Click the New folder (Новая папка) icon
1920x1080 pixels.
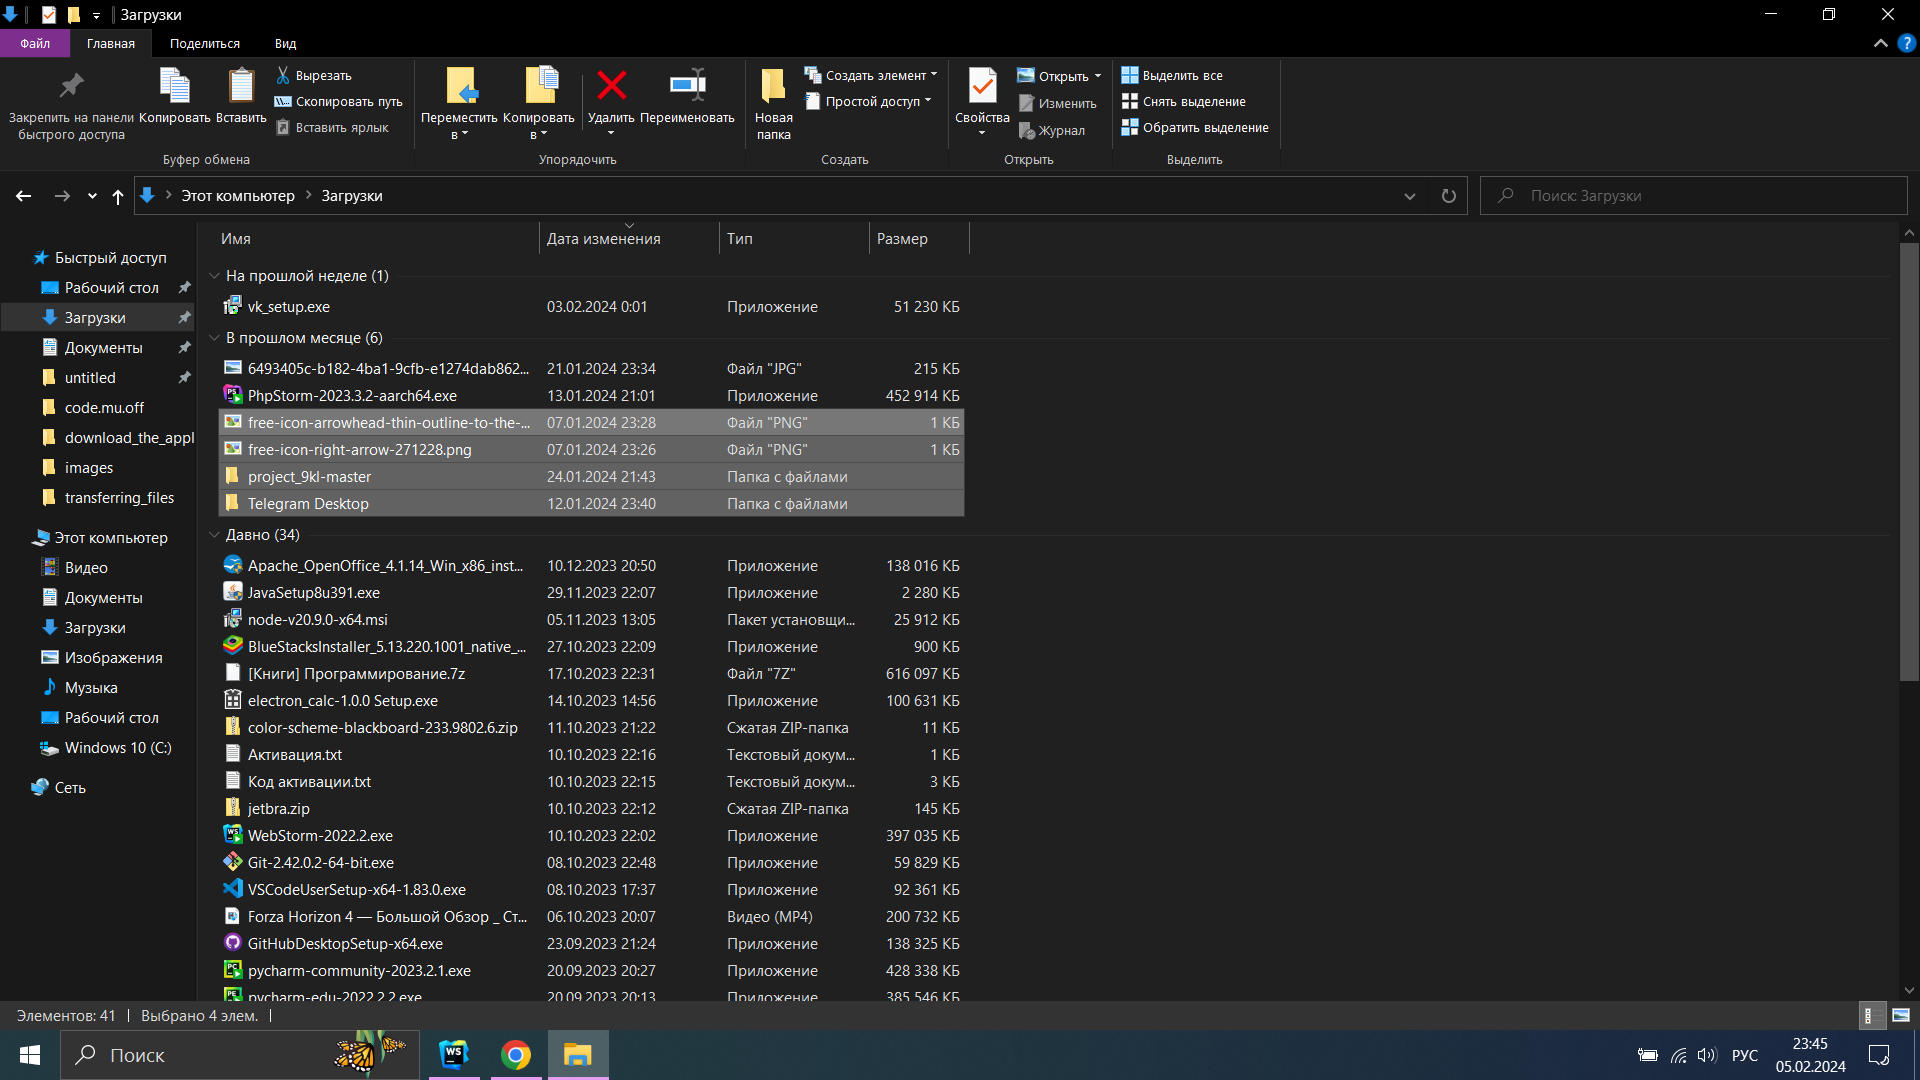pos(773,86)
